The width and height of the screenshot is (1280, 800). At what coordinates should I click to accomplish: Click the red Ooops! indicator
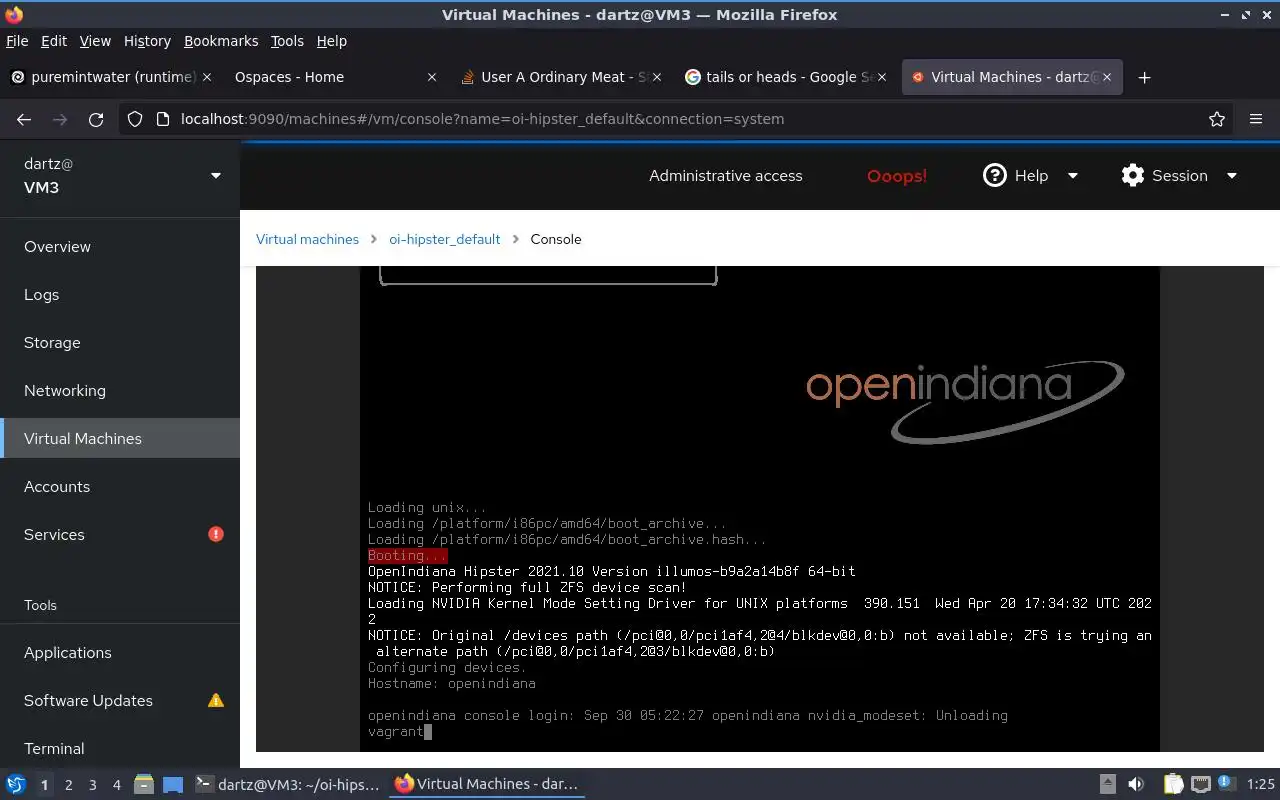click(897, 175)
